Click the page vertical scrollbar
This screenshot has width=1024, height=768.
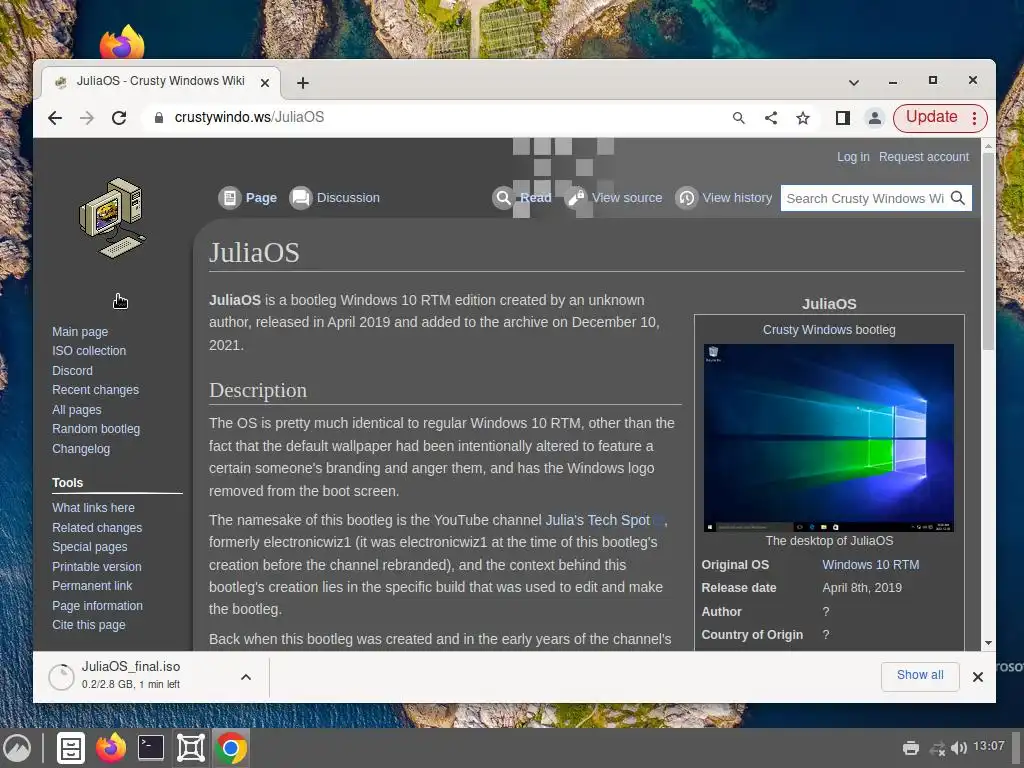[988, 252]
